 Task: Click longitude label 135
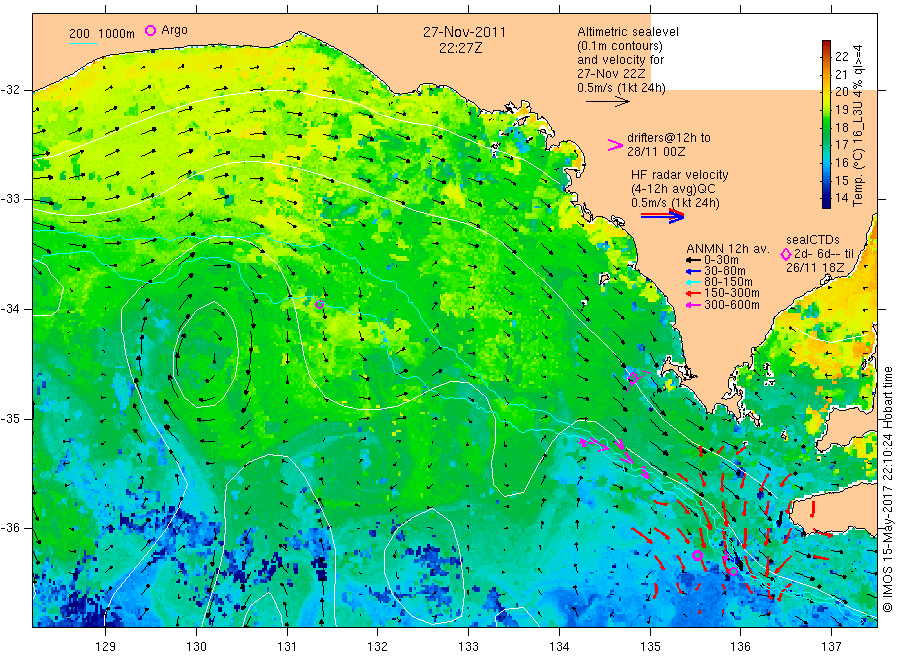coord(650,646)
